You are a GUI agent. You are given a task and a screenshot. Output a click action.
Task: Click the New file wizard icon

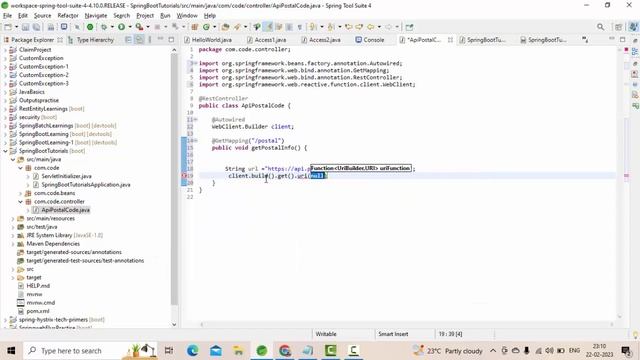8,27
